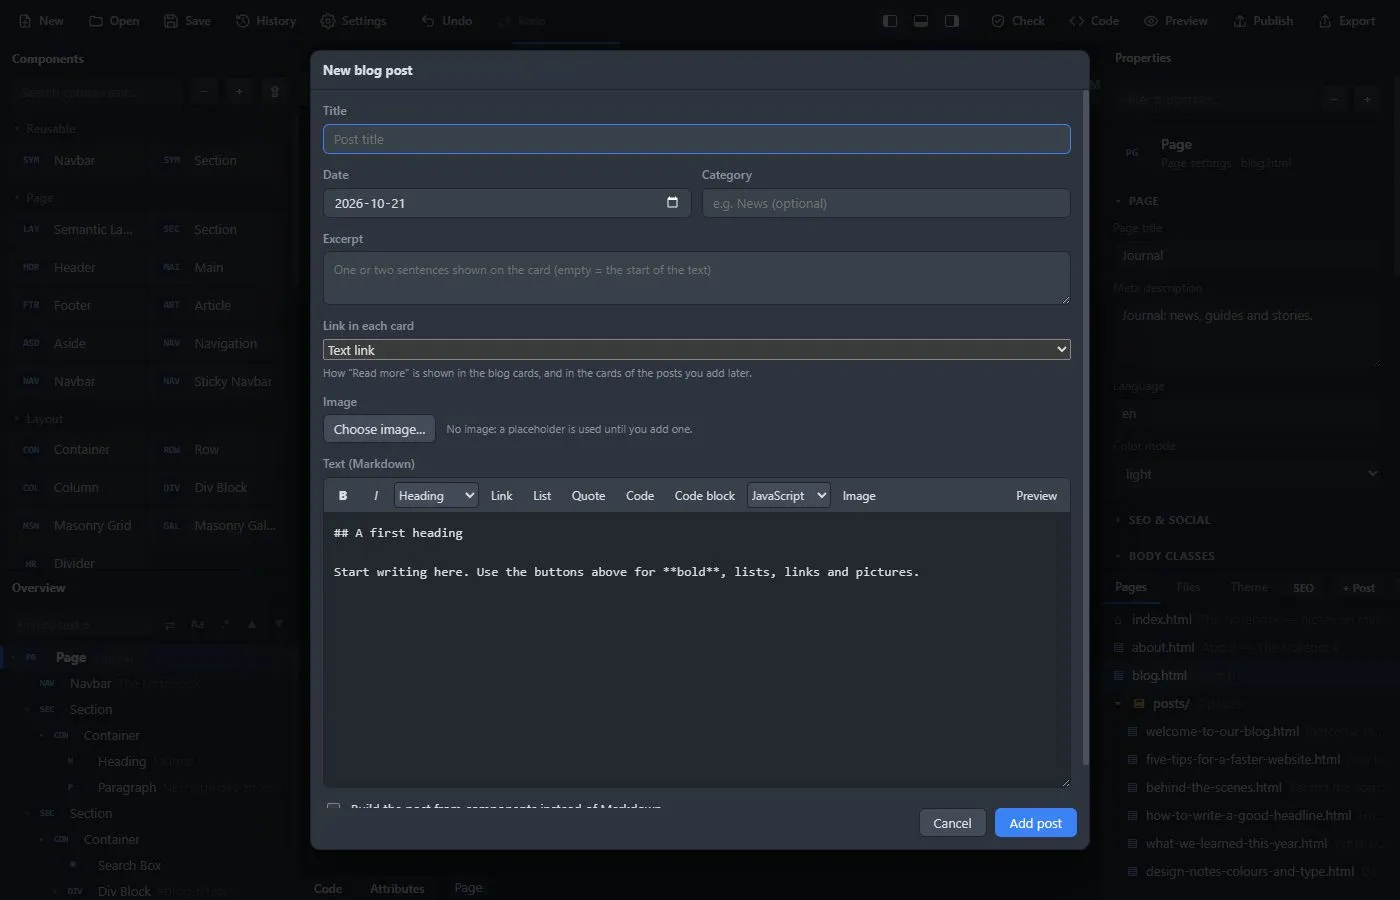The width and height of the screenshot is (1400, 900).
Task: Run Check from the top toolbar
Action: [1018, 21]
